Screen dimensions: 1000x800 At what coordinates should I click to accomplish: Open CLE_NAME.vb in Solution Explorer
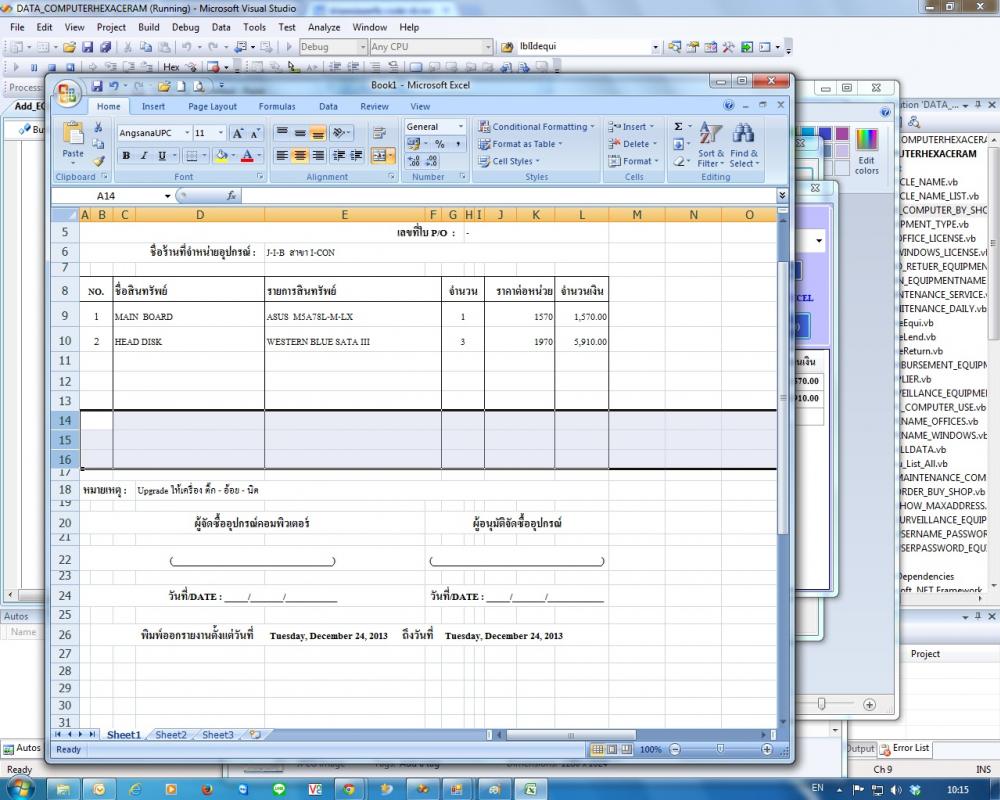(x=929, y=182)
